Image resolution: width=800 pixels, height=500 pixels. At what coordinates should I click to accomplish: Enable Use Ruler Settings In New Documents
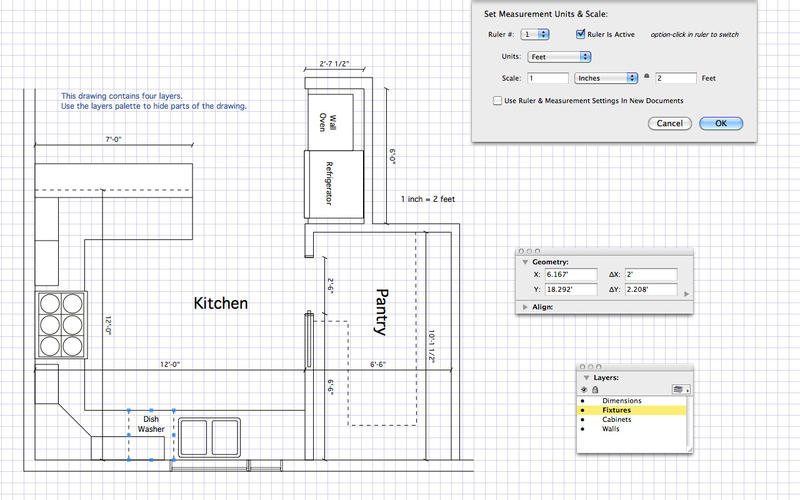click(x=497, y=101)
